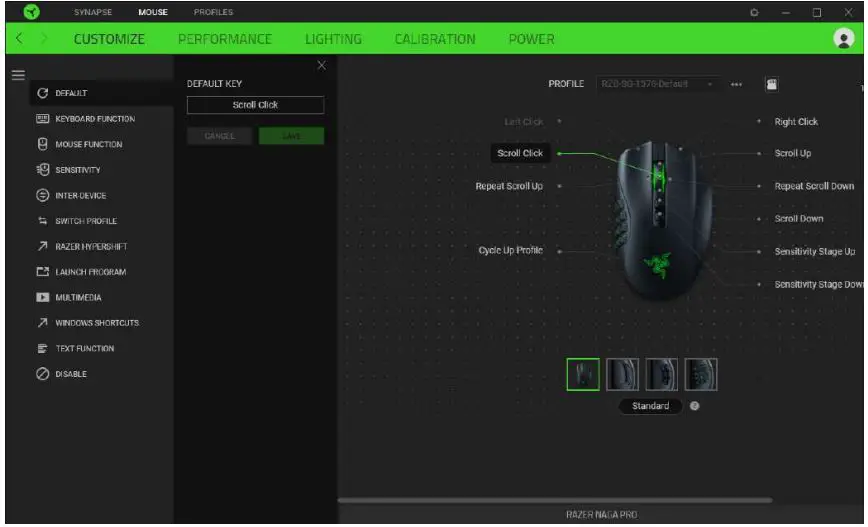Close the Default Key panel
This screenshot has height=527, width=868.
[321, 65]
